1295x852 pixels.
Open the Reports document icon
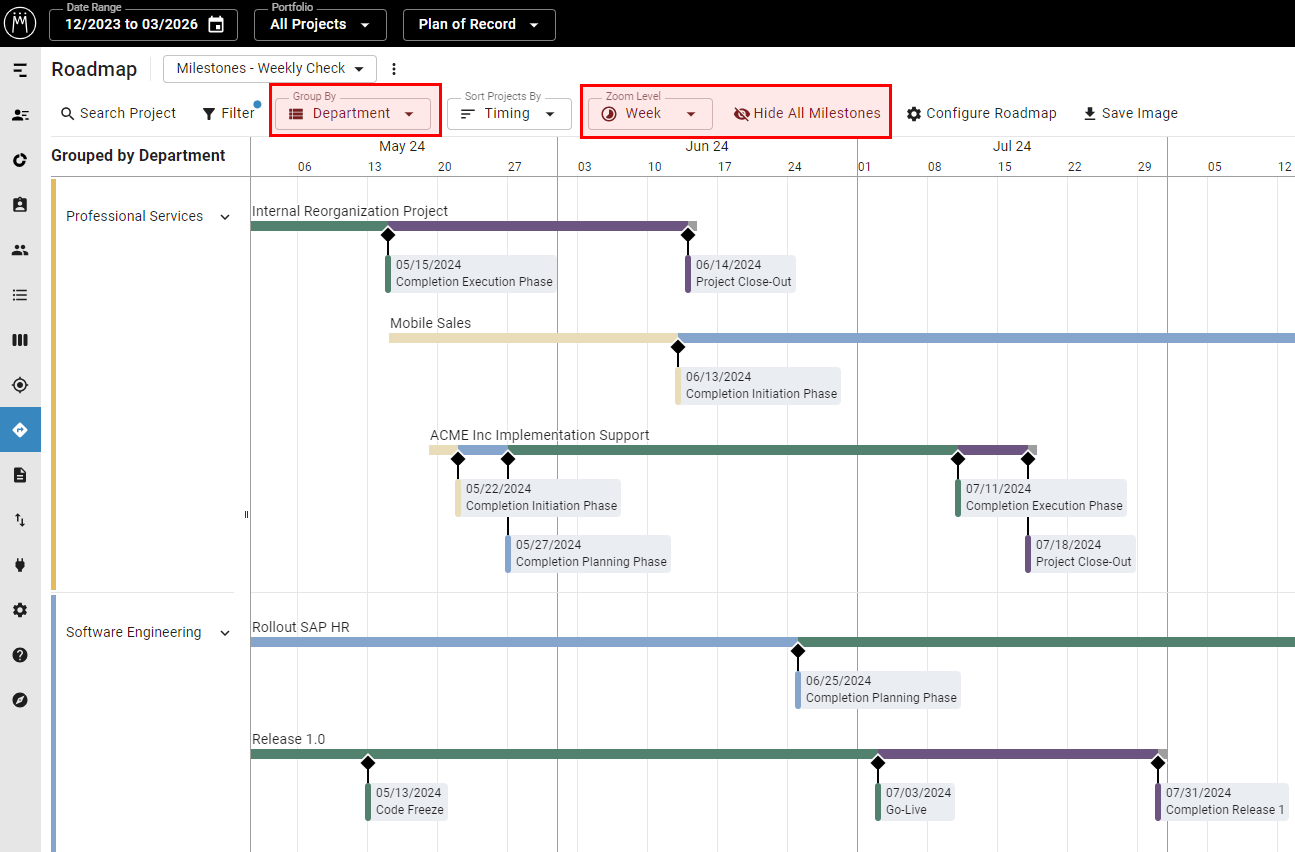(x=20, y=474)
